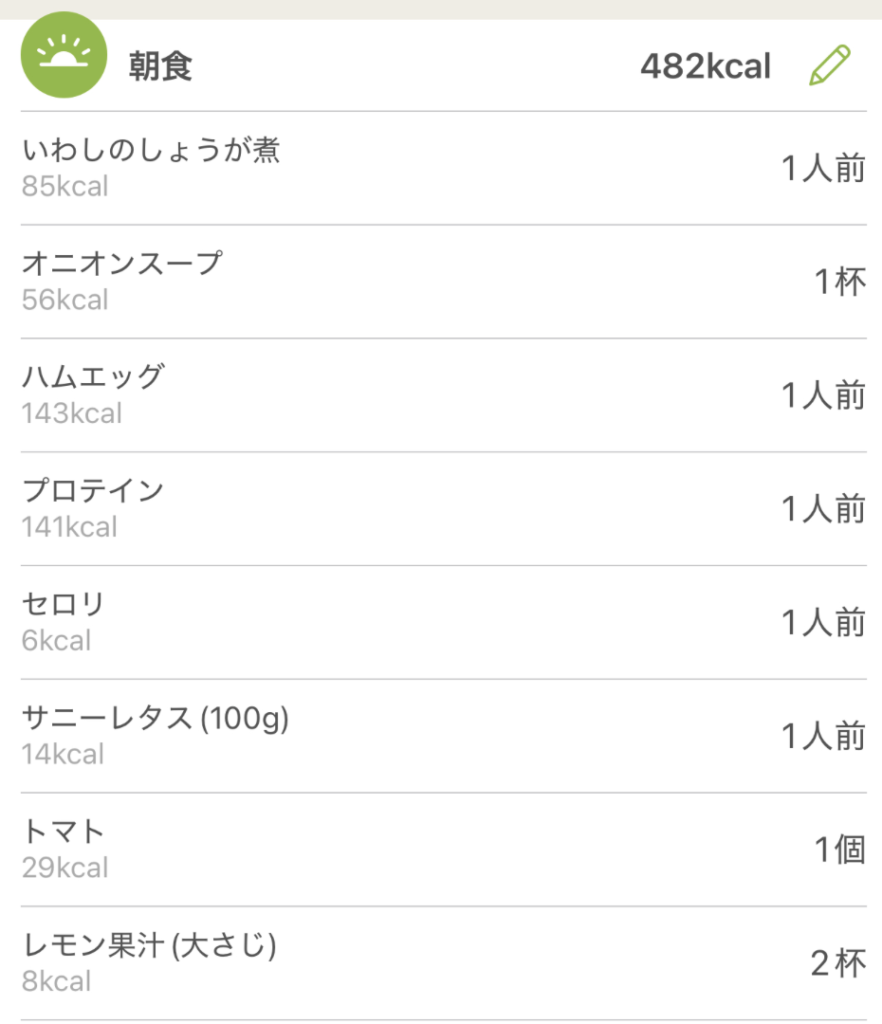Open the オニオンスープ entry
The image size is (882, 1024).
tap(122, 264)
